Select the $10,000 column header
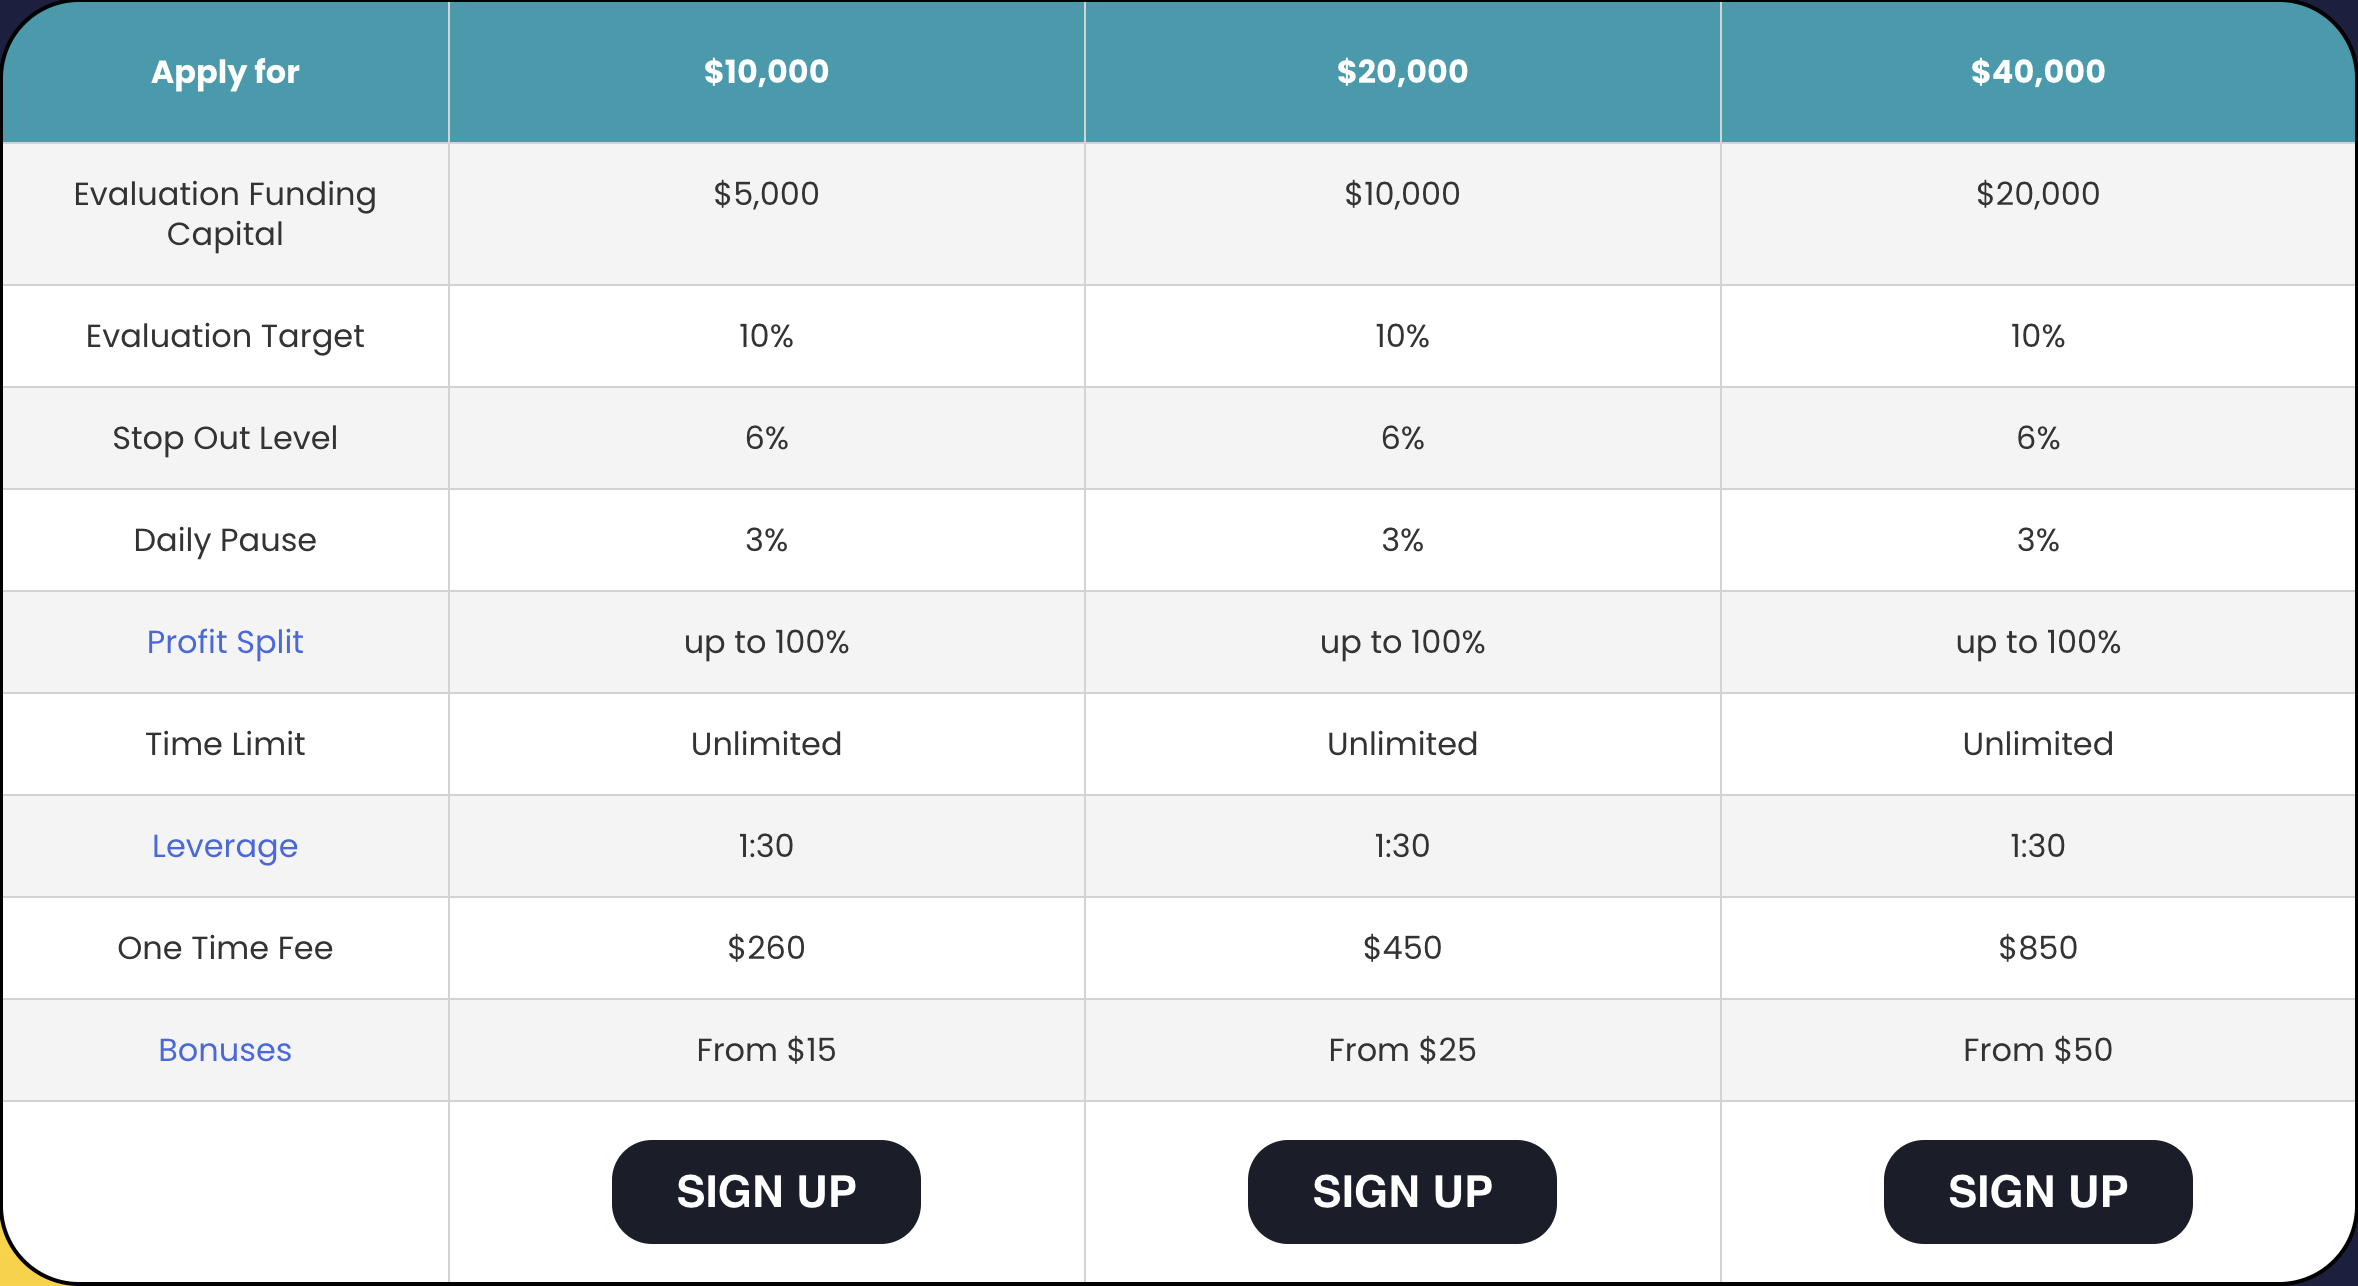2358x1286 pixels. [x=766, y=72]
